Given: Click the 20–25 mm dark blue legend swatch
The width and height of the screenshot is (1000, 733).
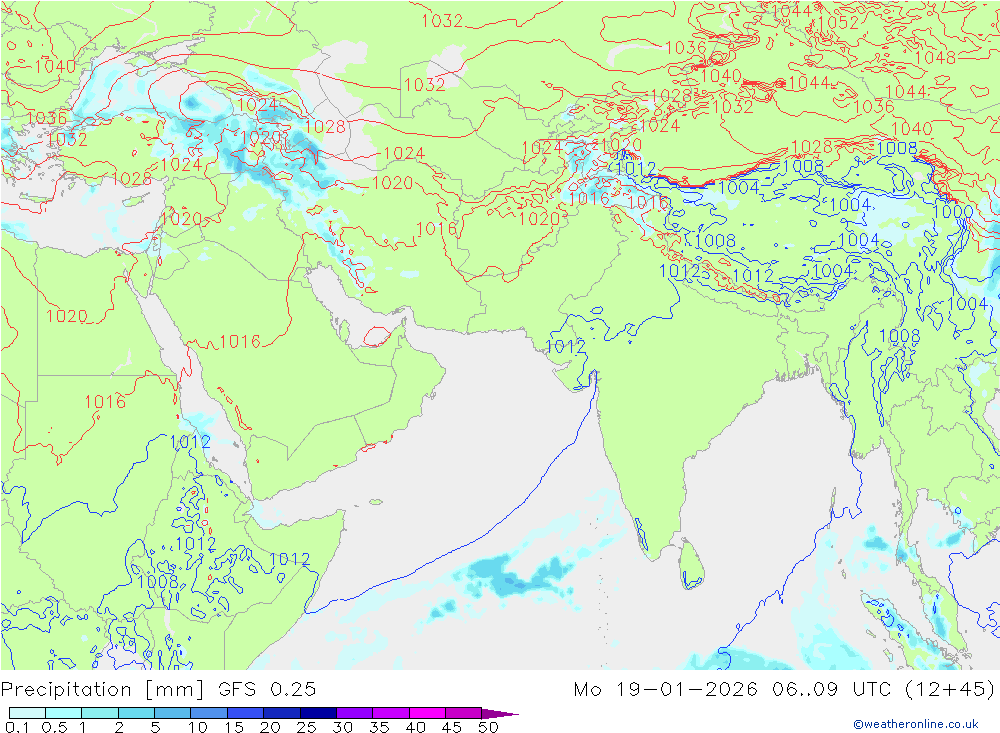Looking at the screenshot, I should [281, 713].
